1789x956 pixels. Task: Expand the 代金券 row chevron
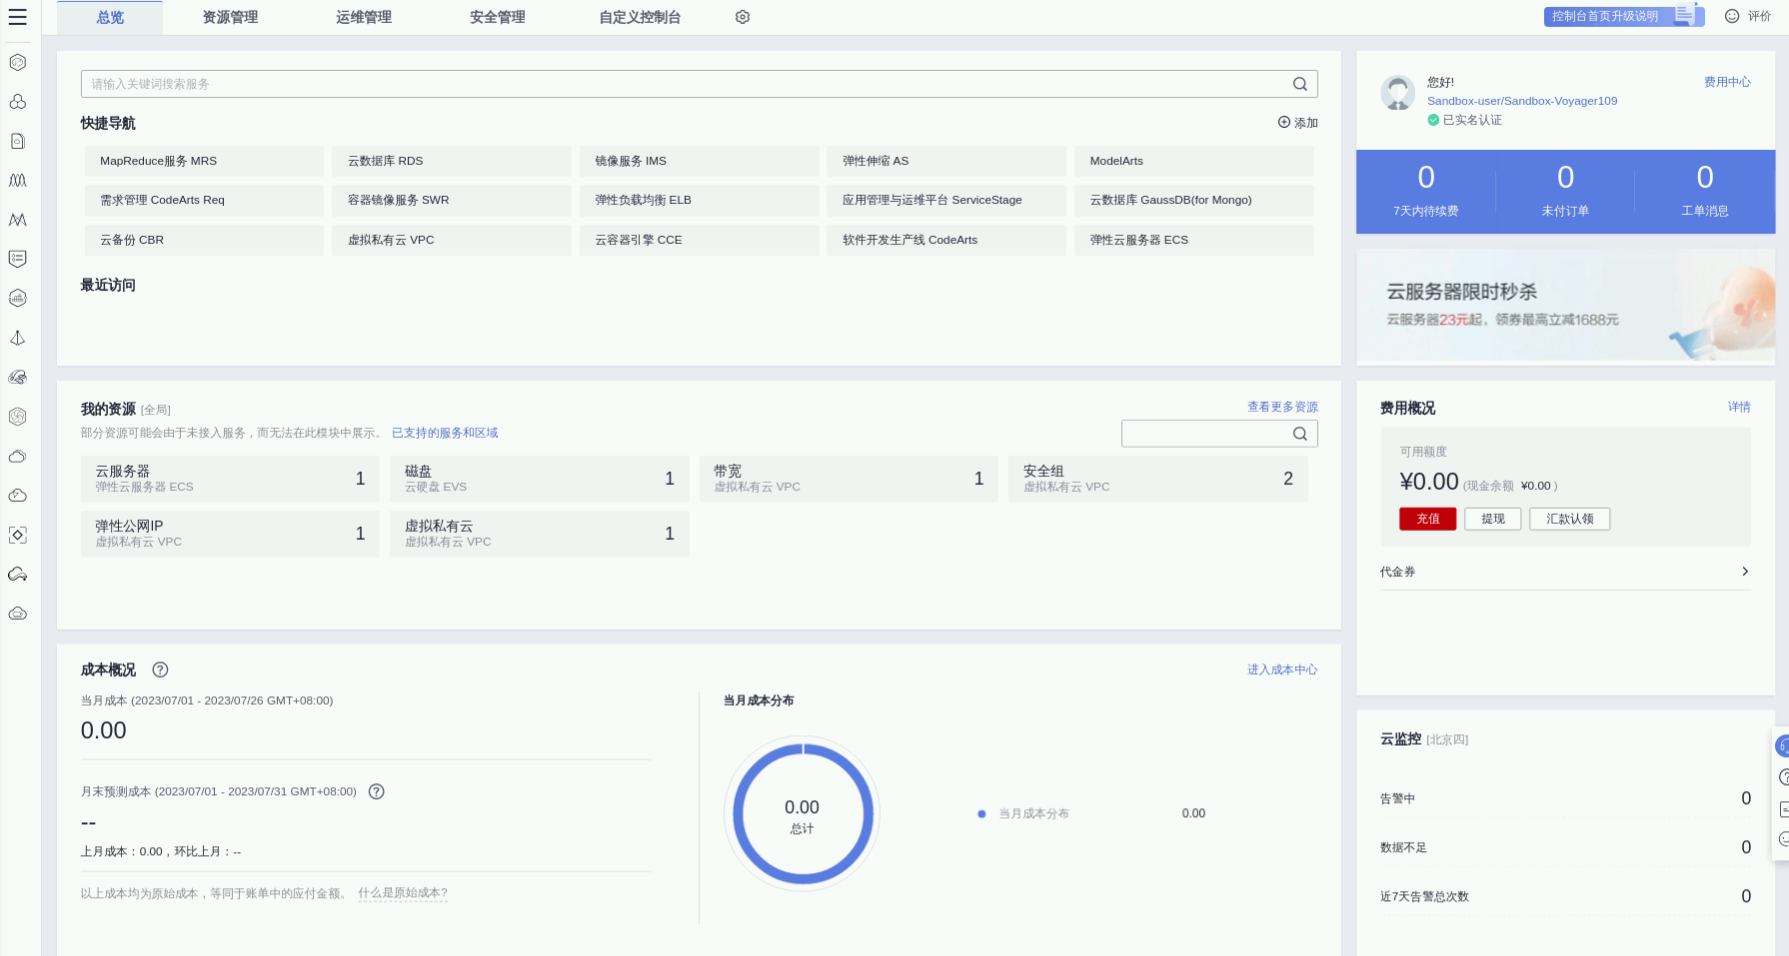[1745, 571]
